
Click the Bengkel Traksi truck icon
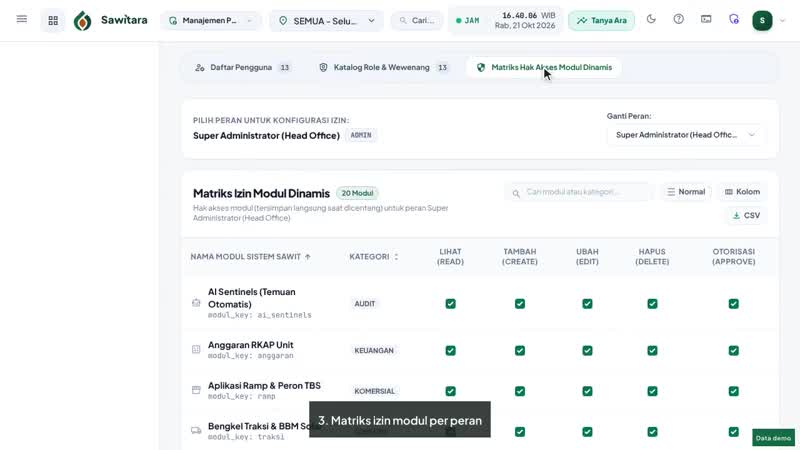pyautogui.click(x=196, y=431)
